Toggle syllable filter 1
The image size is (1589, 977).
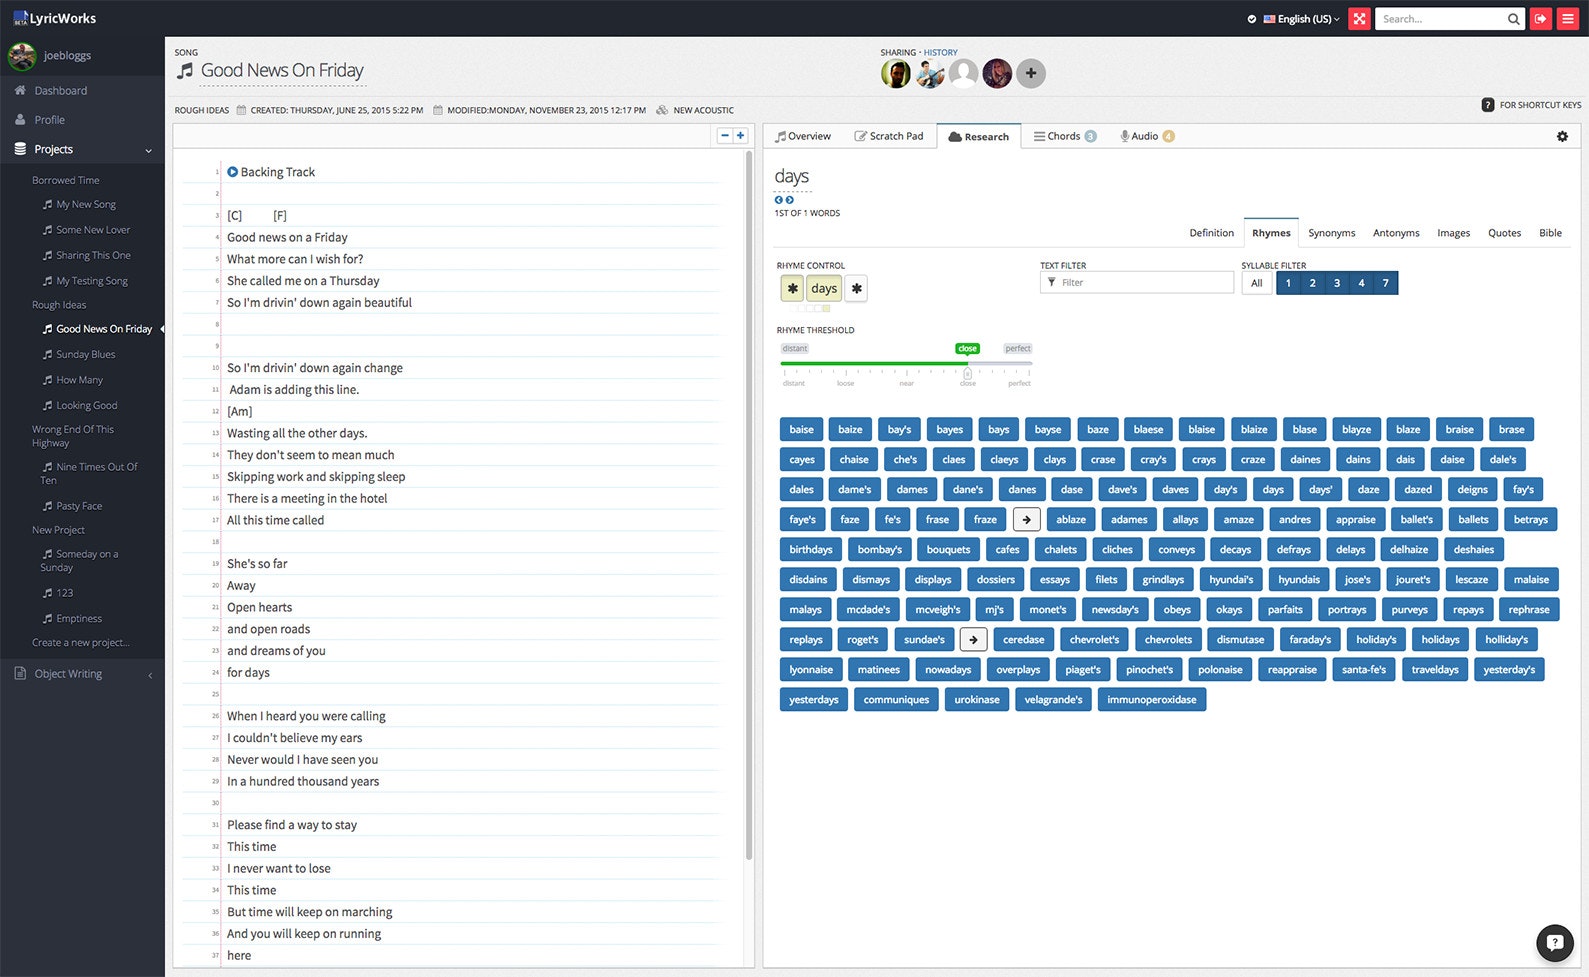click(x=1288, y=283)
